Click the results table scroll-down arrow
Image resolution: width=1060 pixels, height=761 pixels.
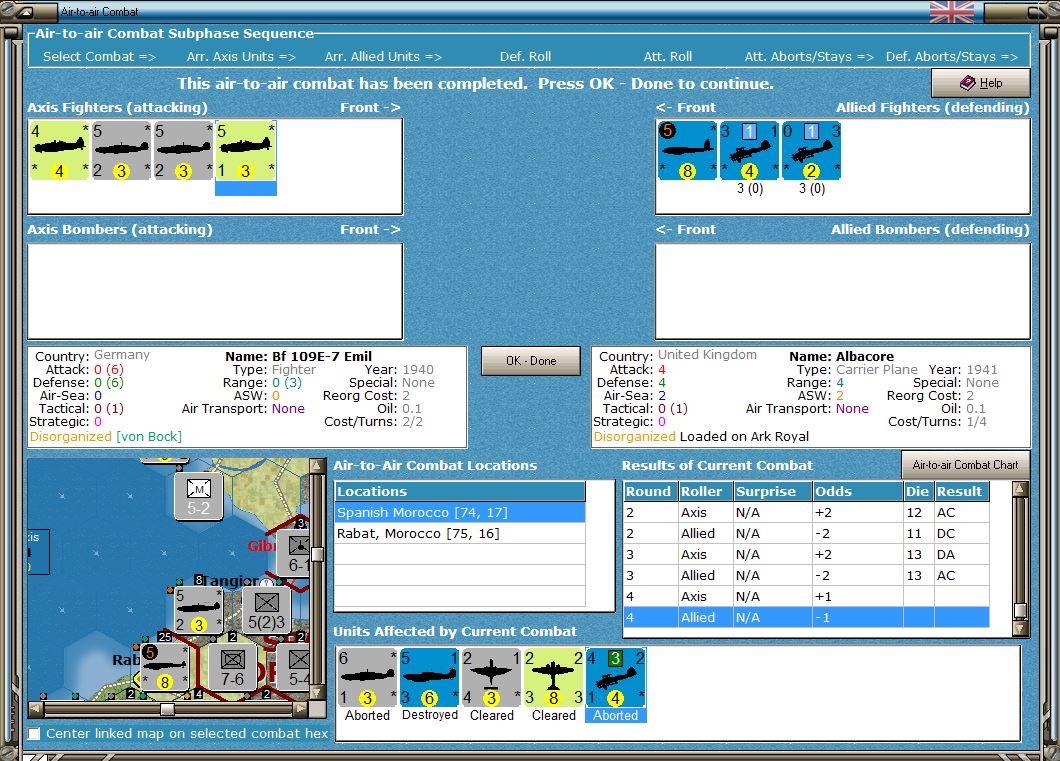pos(1020,629)
